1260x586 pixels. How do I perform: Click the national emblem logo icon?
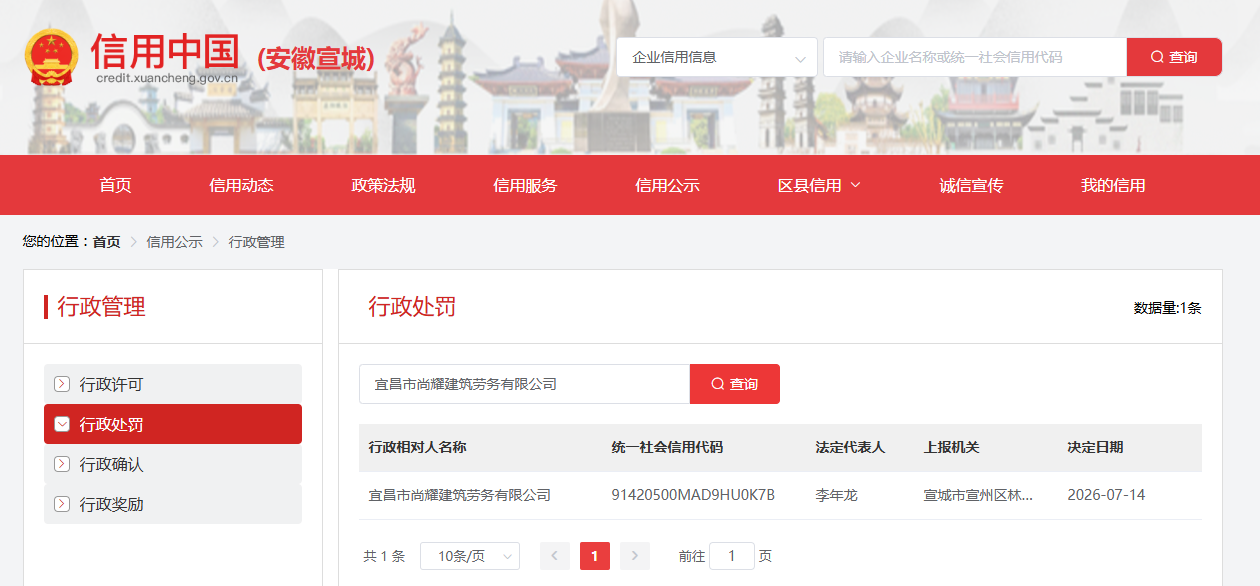(x=51, y=57)
